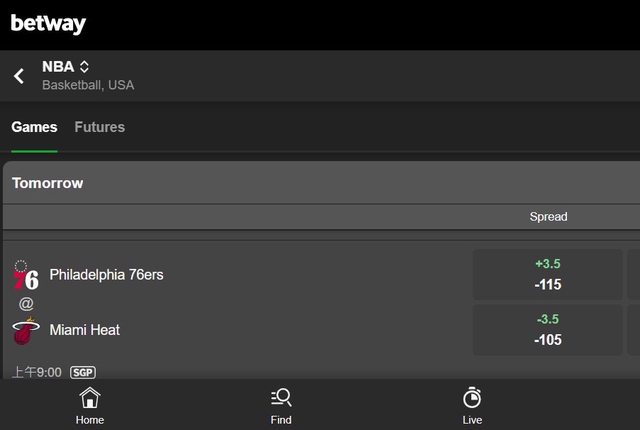Click the betway logo
This screenshot has height=430, width=640.
pyautogui.click(x=48, y=24)
